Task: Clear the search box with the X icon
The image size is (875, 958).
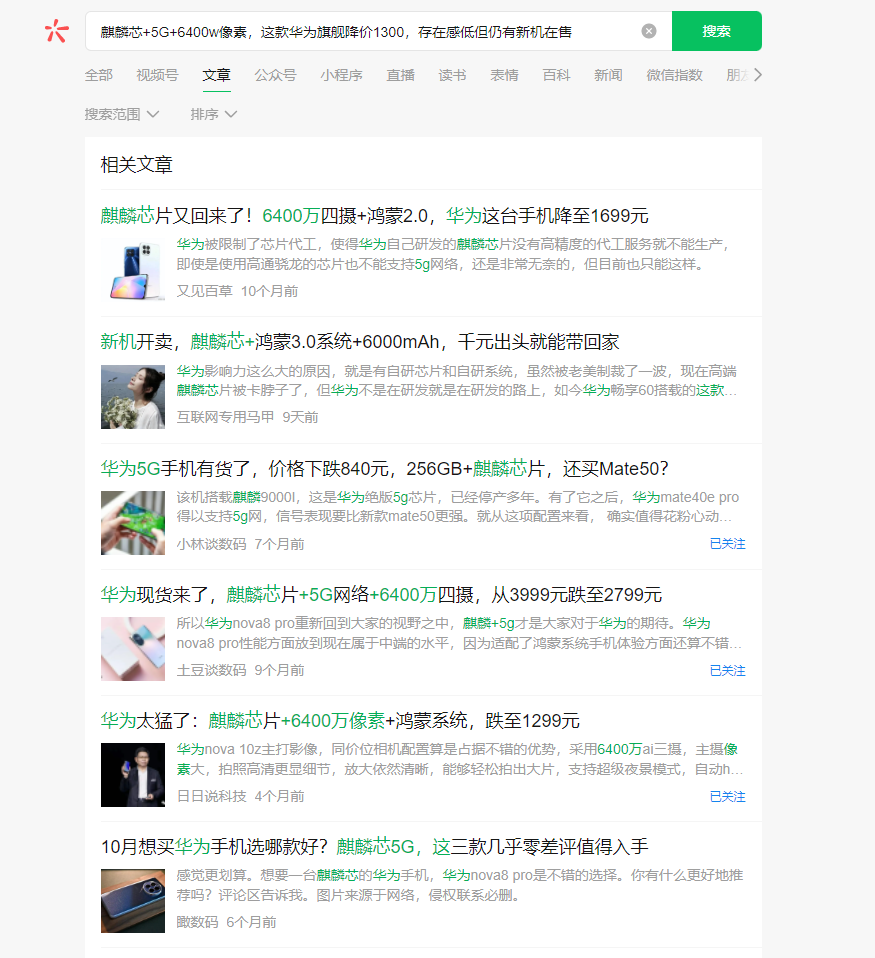Action: click(649, 31)
